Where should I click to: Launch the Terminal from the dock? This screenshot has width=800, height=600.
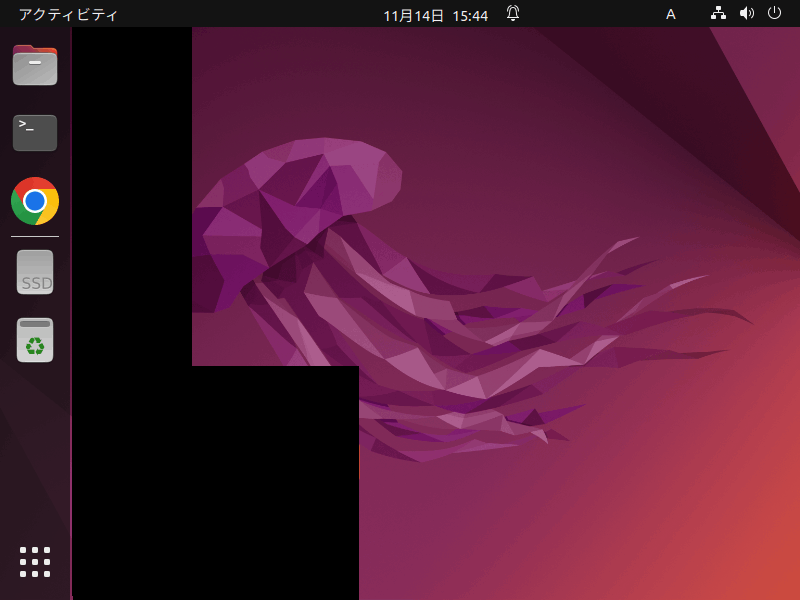pos(35,133)
